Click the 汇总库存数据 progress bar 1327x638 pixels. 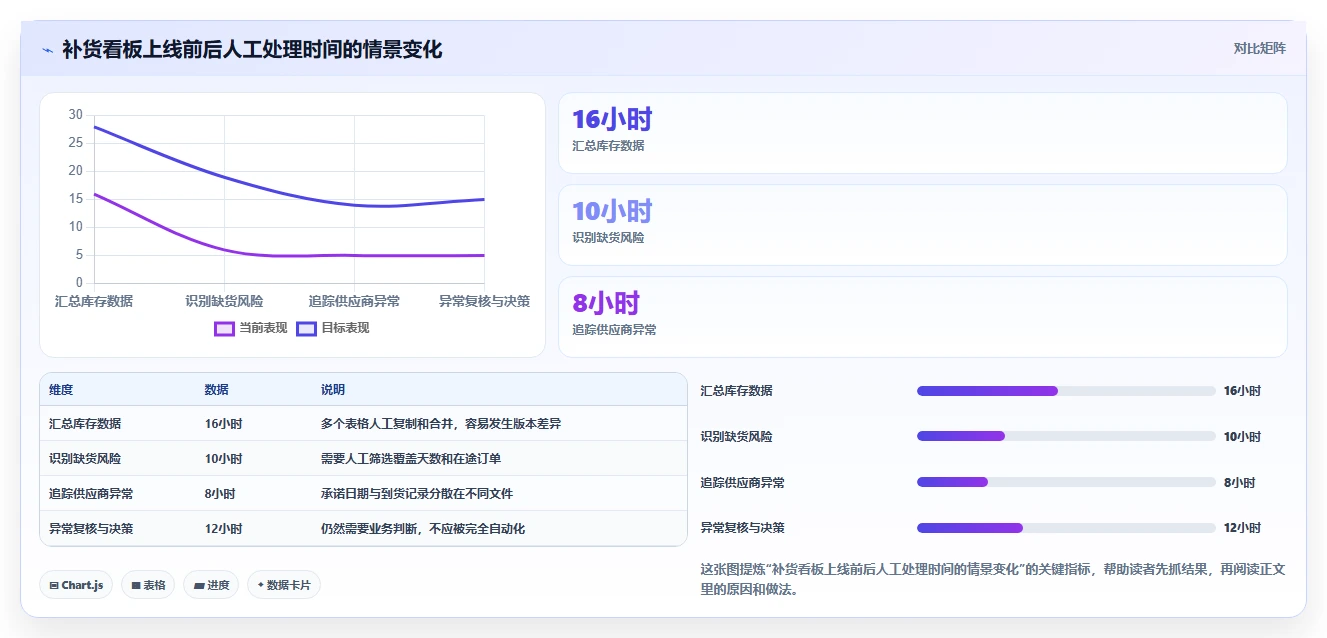tap(1066, 391)
